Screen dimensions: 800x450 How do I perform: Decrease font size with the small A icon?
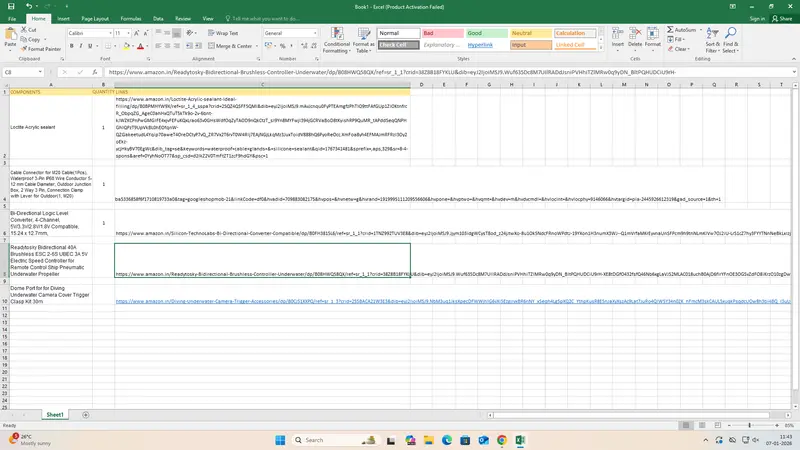[146, 33]
